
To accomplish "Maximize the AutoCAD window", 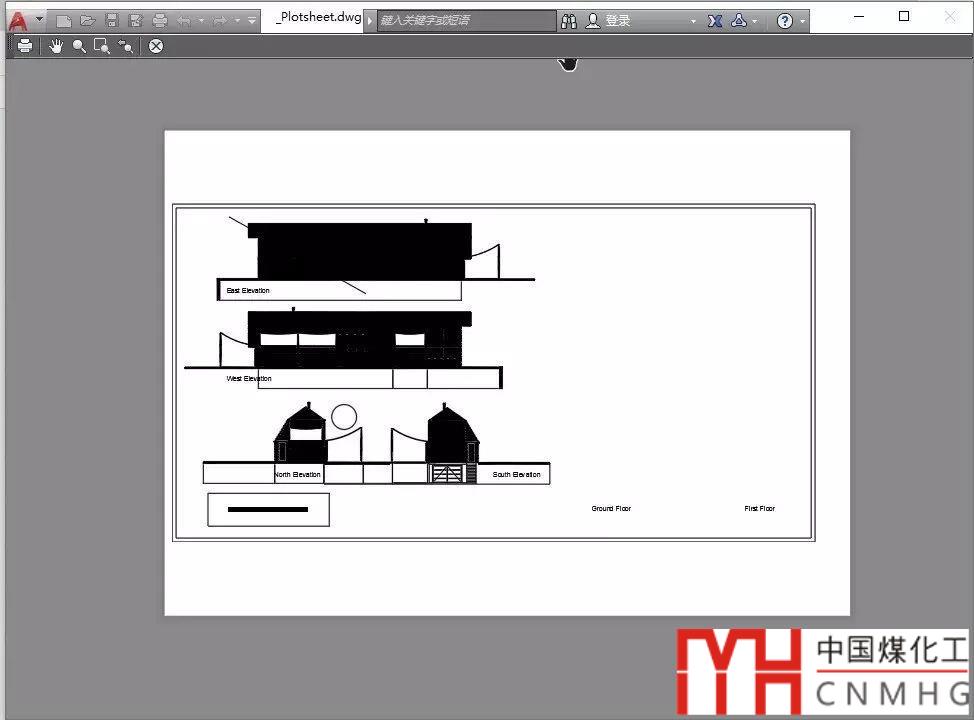I will (x=904, y=17).
